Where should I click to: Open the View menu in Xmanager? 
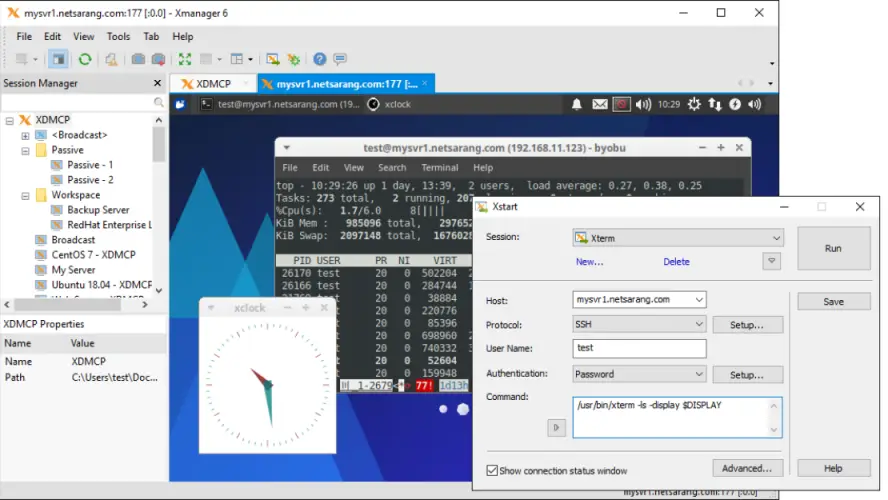click(x=83, y=36)
